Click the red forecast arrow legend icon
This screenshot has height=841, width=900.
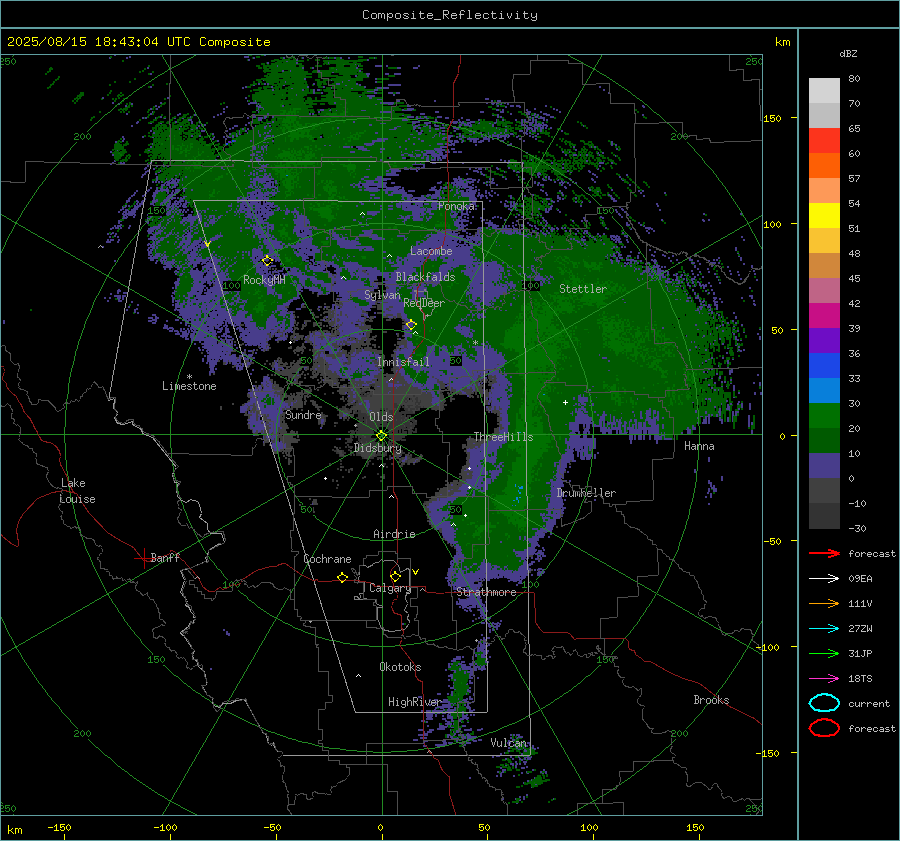pos(824,553)
